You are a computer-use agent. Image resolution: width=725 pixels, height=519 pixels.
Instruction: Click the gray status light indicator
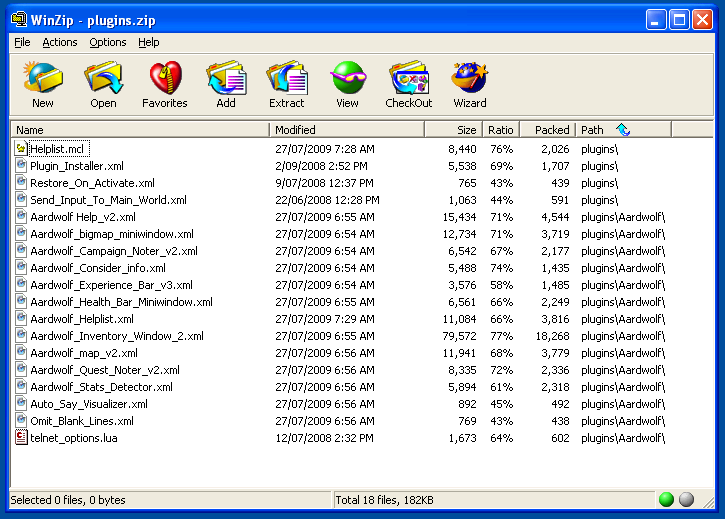686,499
